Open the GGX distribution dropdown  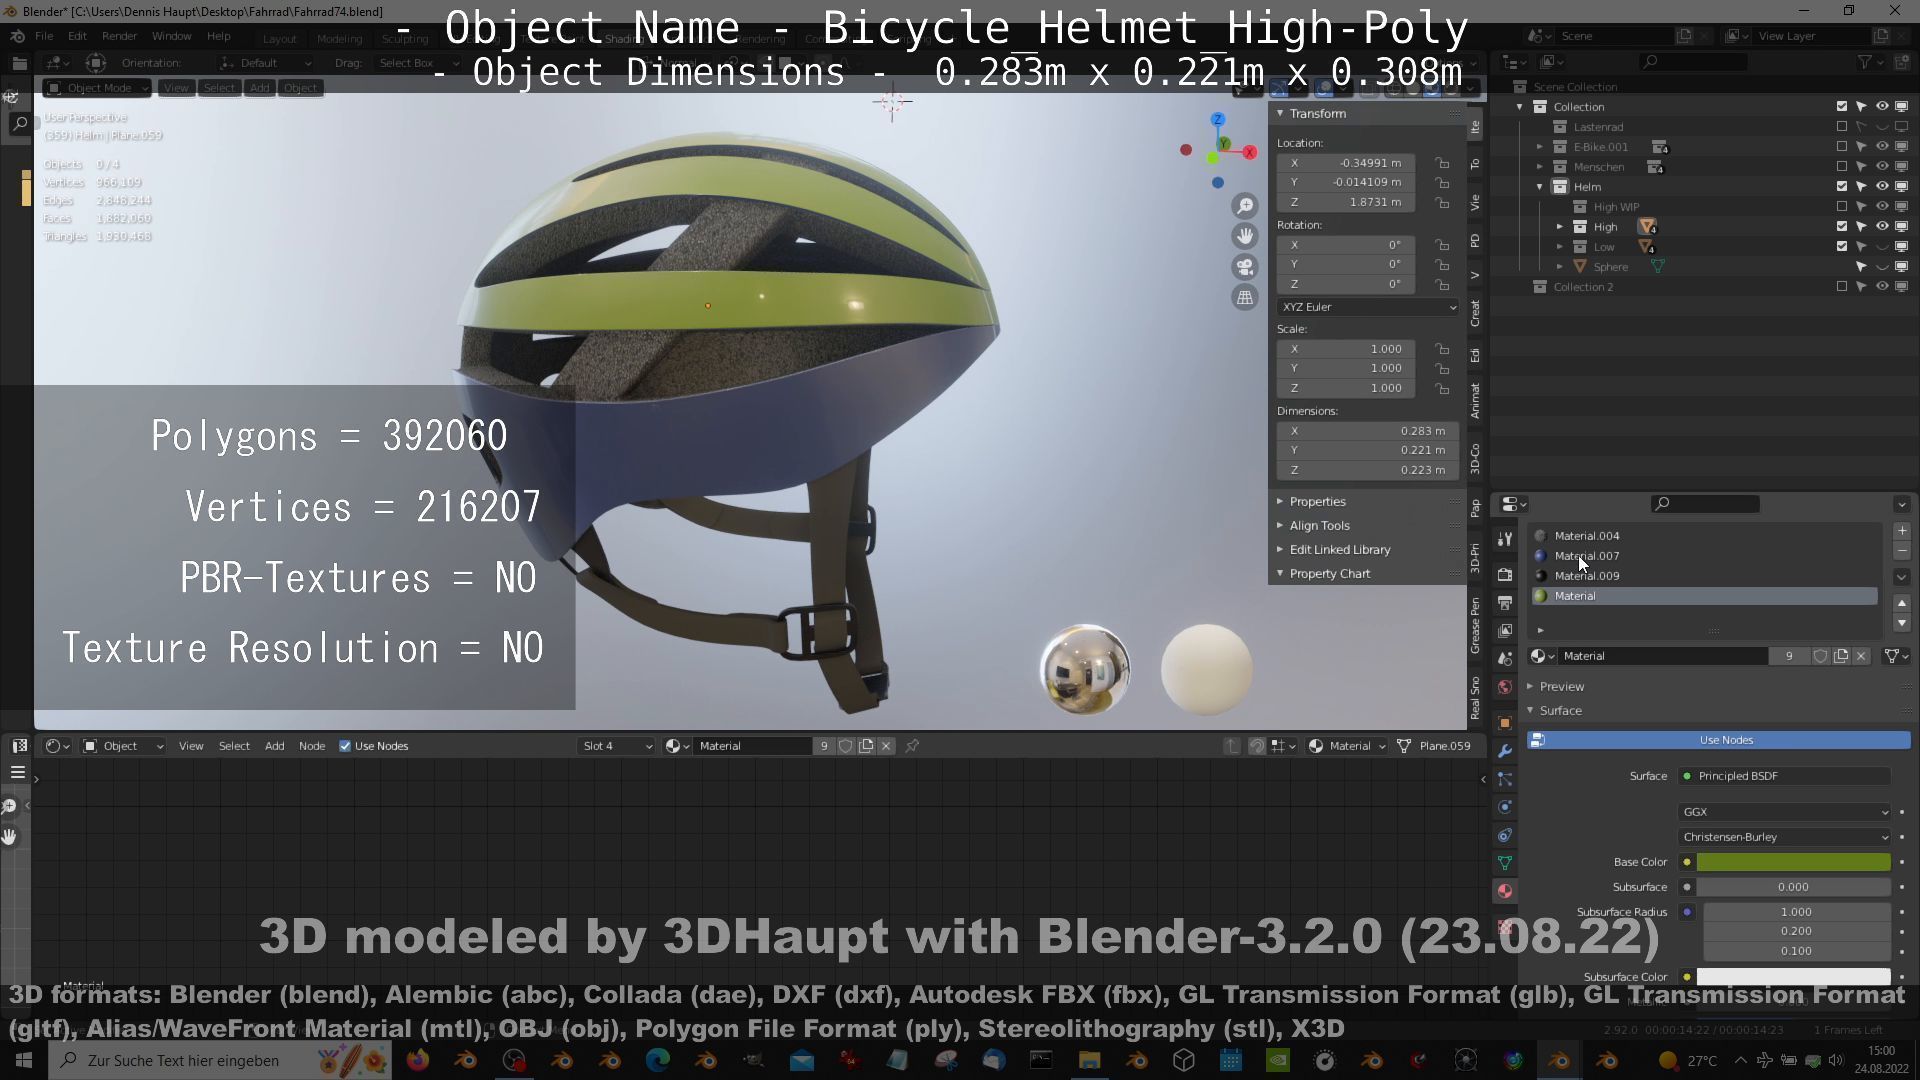pos(1785,812)
